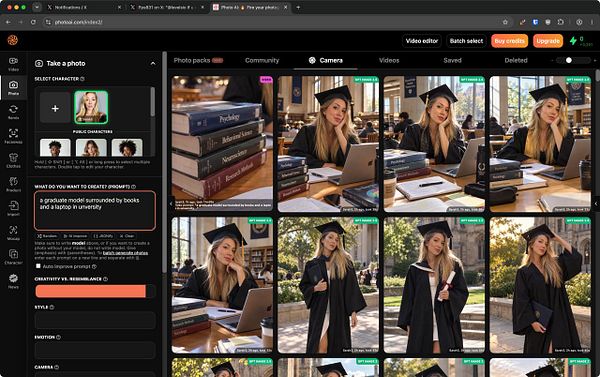Screen dimensions: 600x377
Task: Click the Buy credits button
Action: pyautogui.click(x=509, y=41)
